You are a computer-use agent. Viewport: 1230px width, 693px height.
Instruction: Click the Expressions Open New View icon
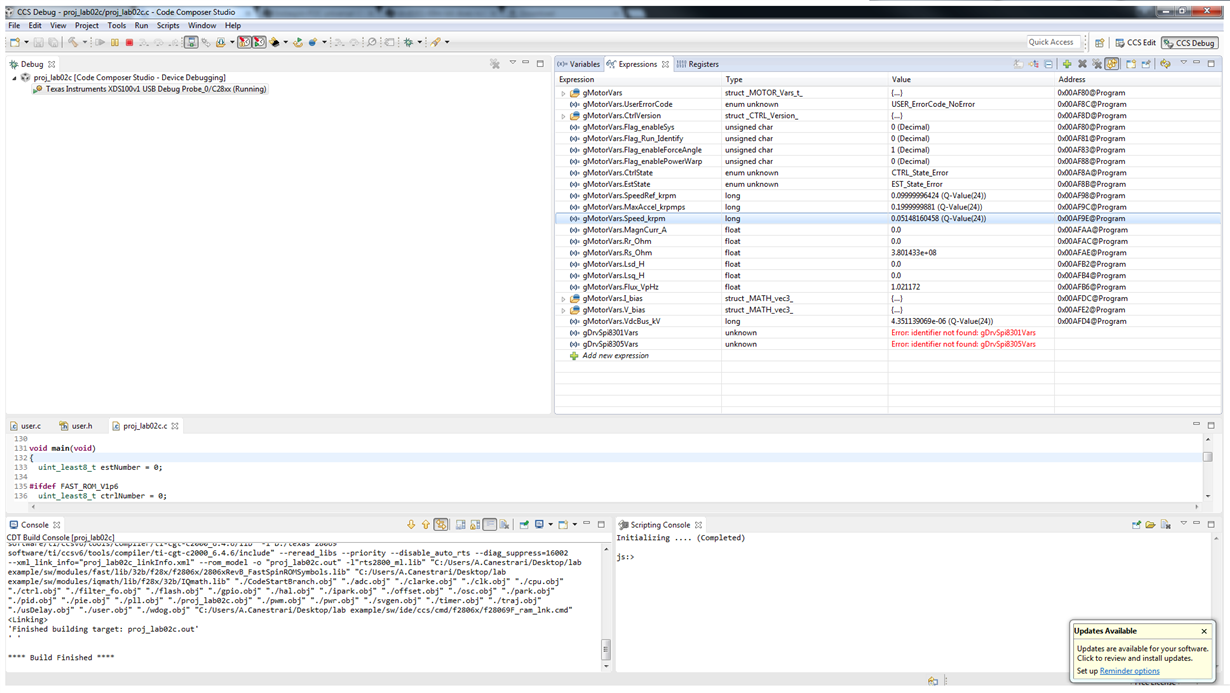1131,64
